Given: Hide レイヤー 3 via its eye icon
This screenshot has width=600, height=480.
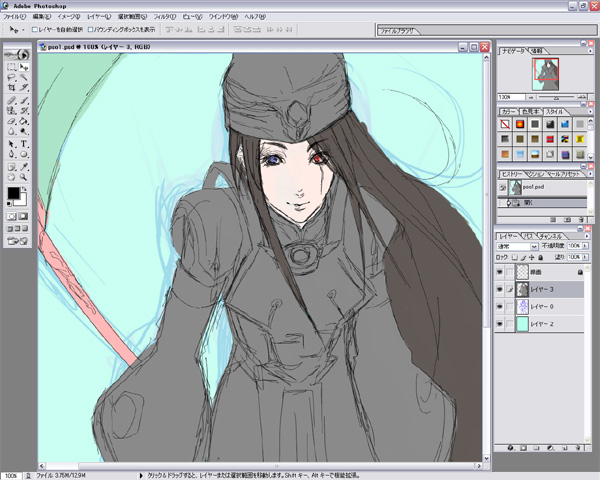Looking at the screenshot, I should pos(499,289).
